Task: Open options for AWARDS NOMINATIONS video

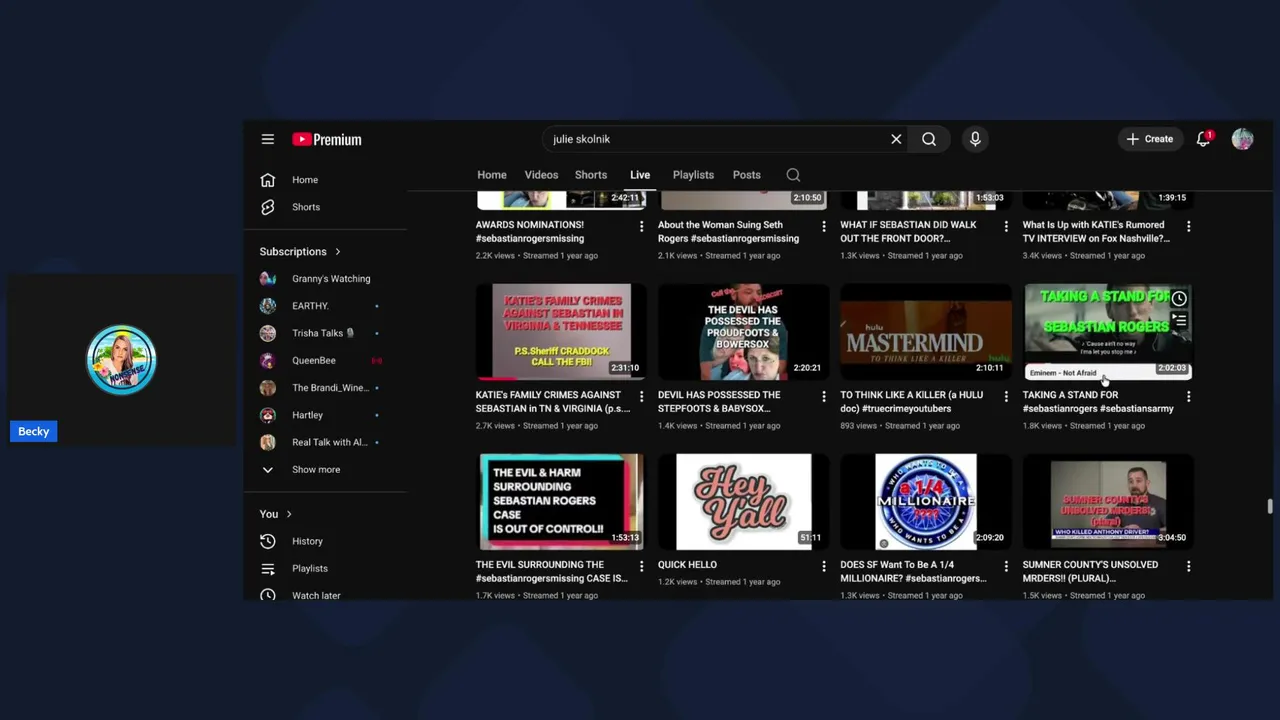Action: (x=642, y=227)
